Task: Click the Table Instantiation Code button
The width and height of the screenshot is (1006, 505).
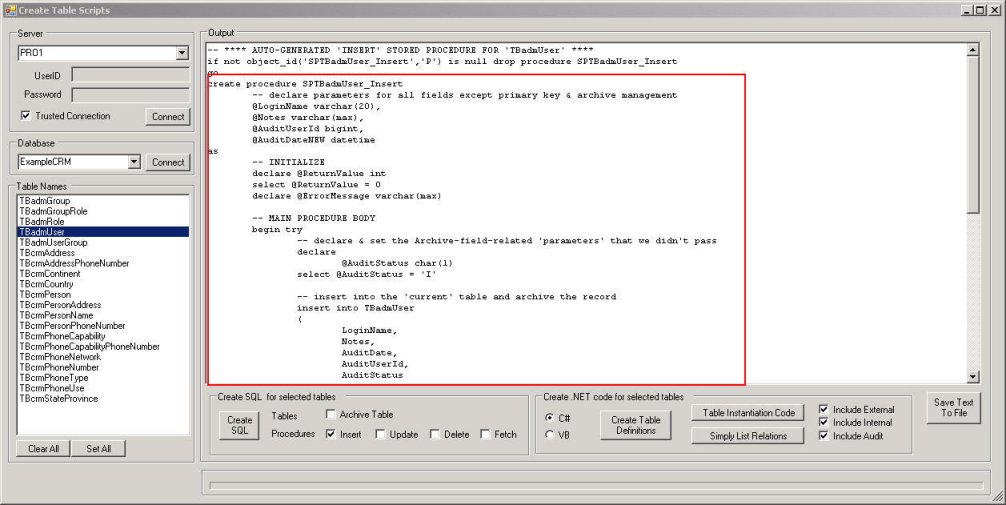Action: 749,413
